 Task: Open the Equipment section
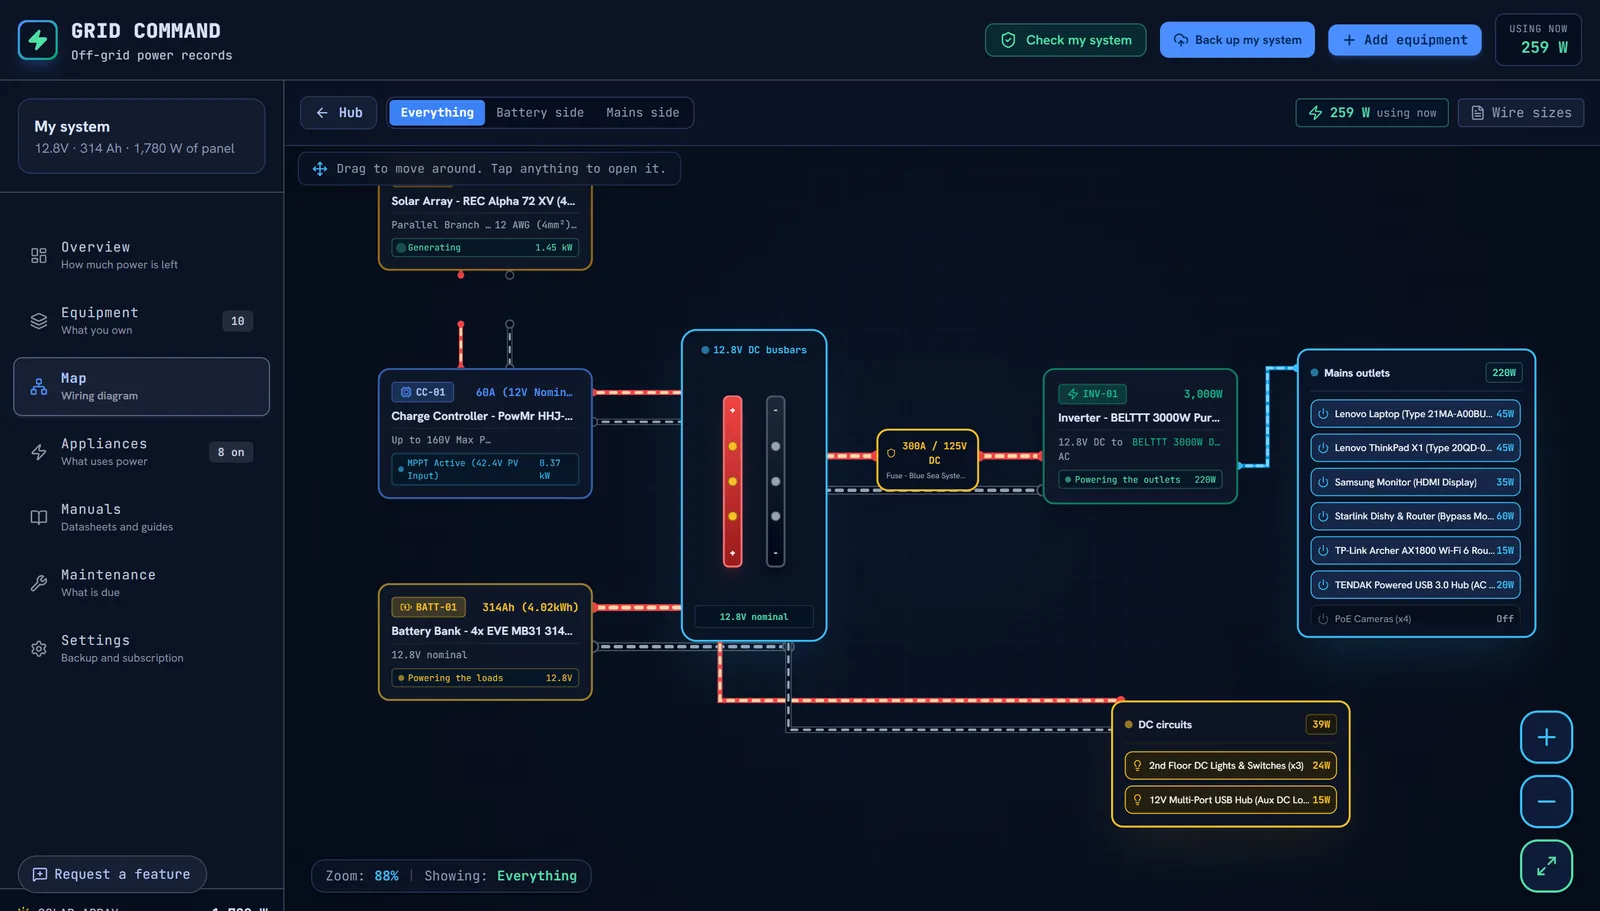click(141, 321)
